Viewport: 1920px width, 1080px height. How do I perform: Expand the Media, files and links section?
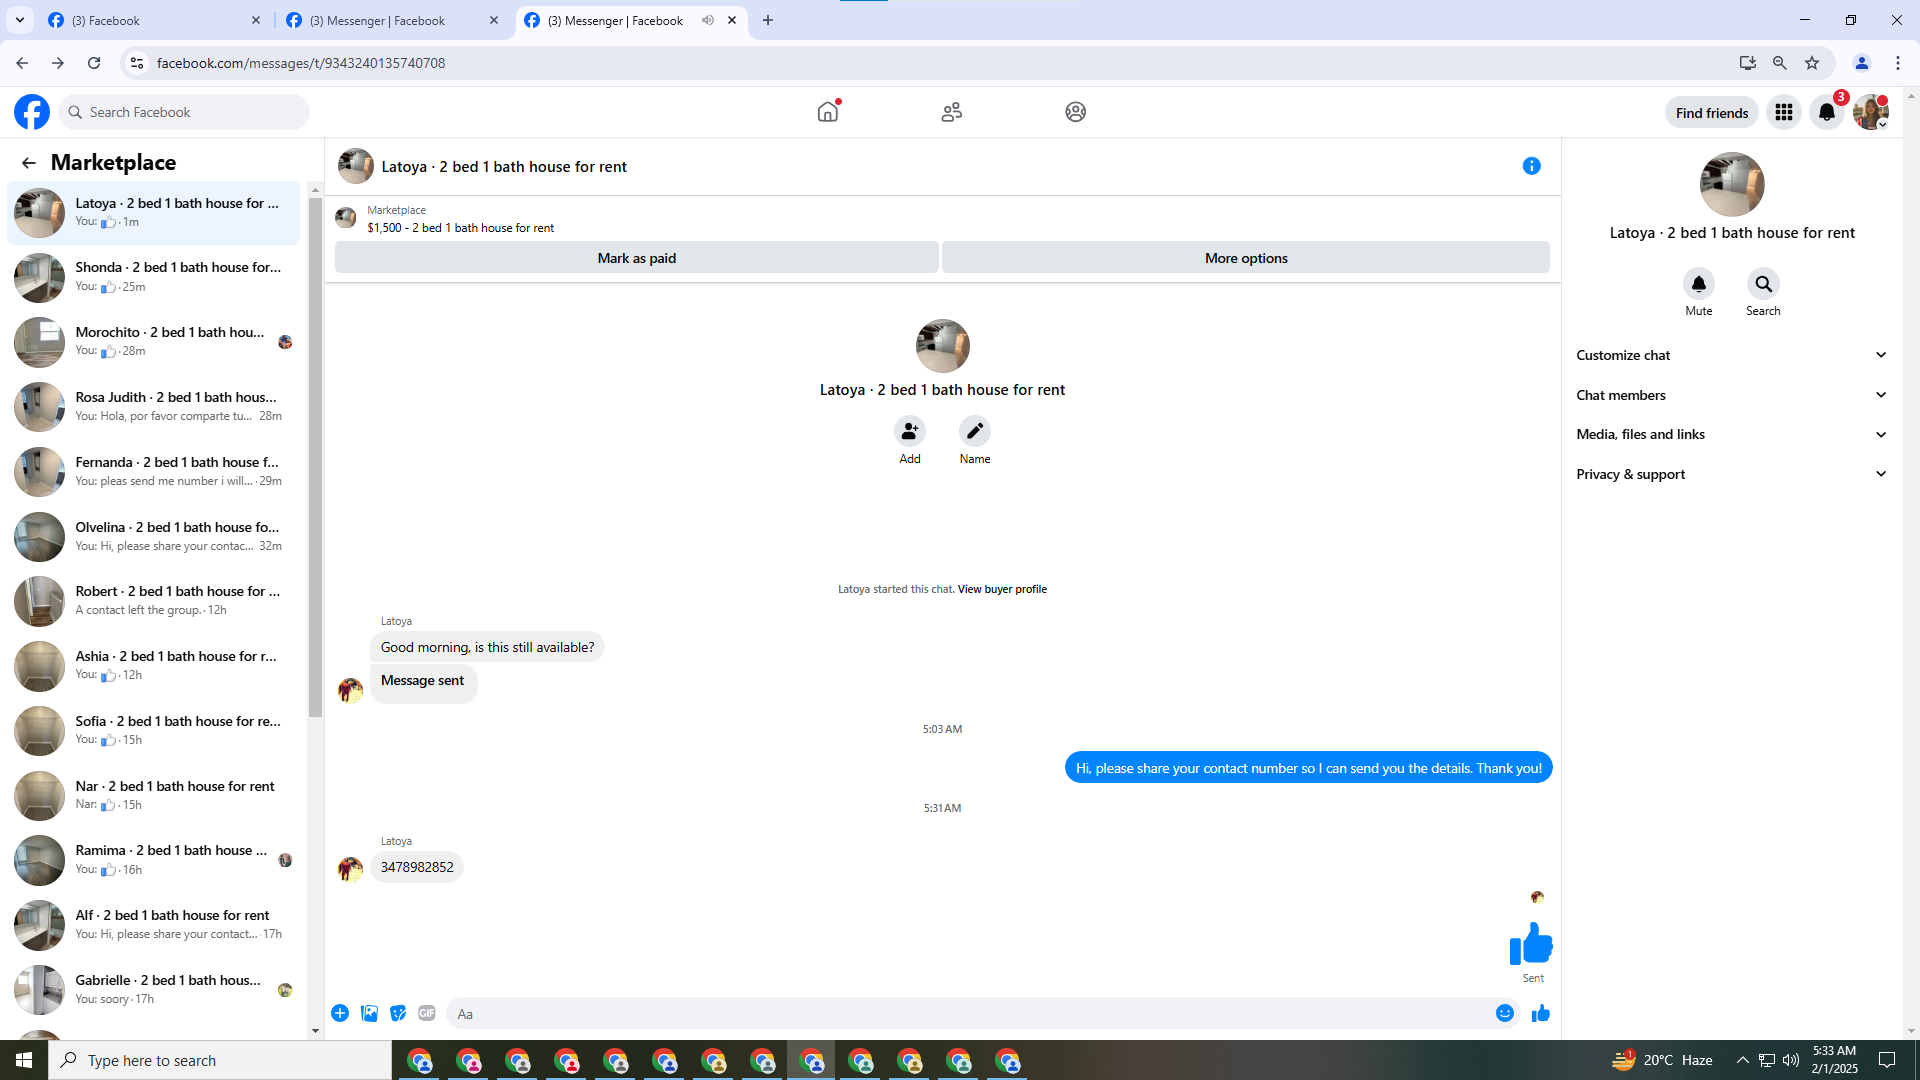(1731, 434)
